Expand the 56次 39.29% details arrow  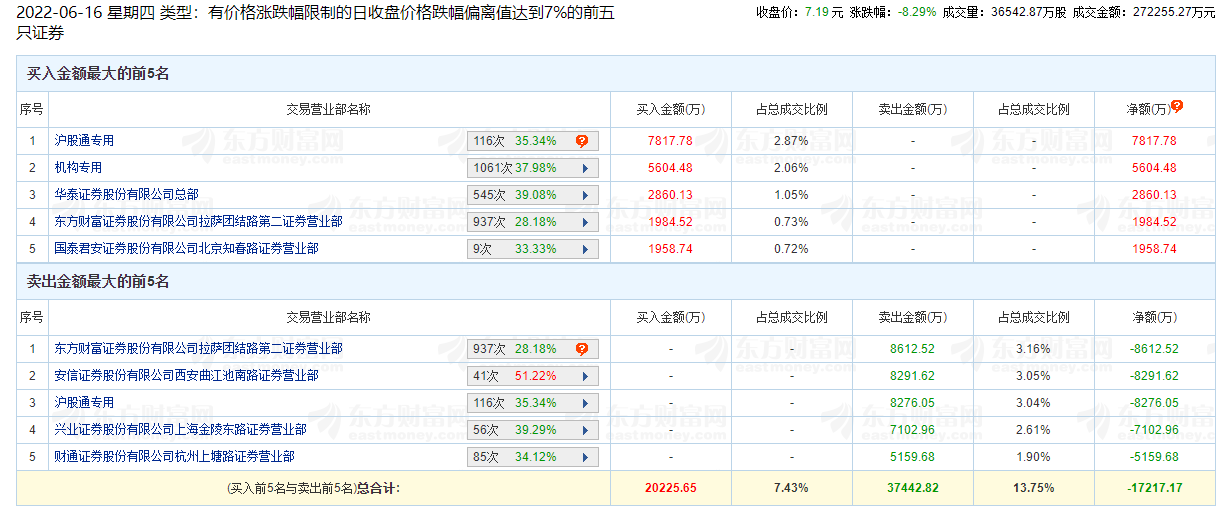(583, 430)
